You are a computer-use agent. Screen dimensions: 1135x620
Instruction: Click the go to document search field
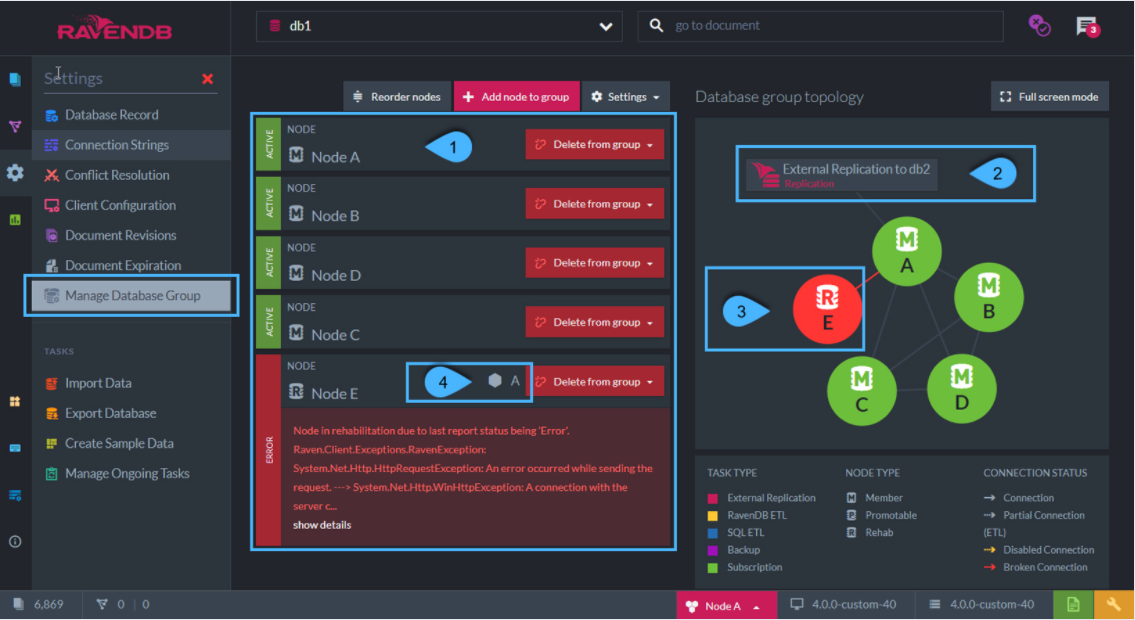pyautogui.click(x=820, y=25)
